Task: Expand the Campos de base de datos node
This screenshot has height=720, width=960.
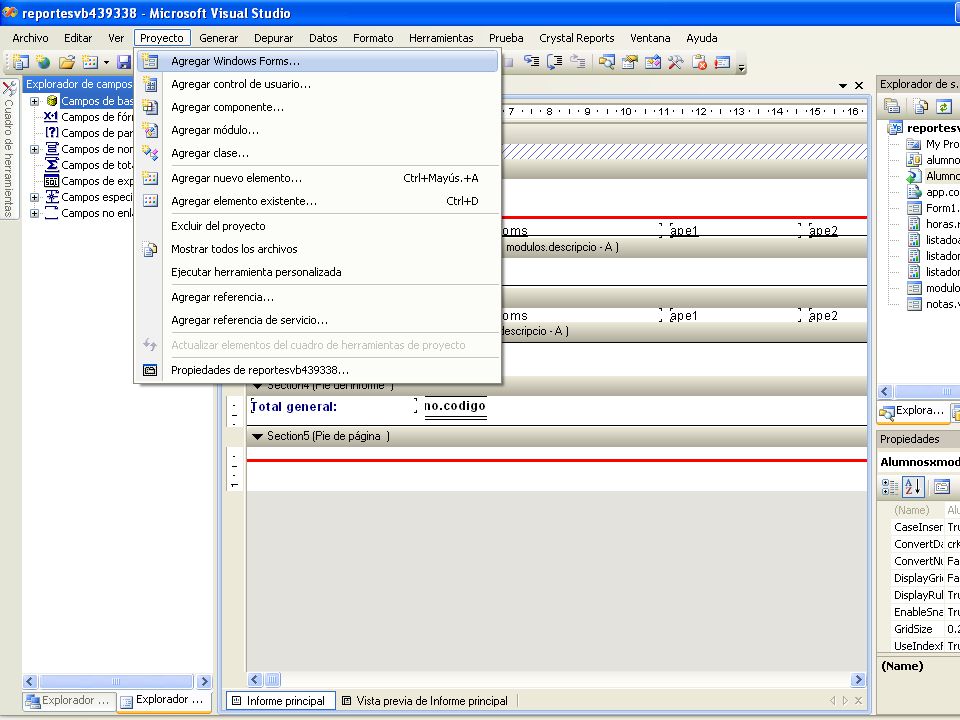Action: click(35, 101)
